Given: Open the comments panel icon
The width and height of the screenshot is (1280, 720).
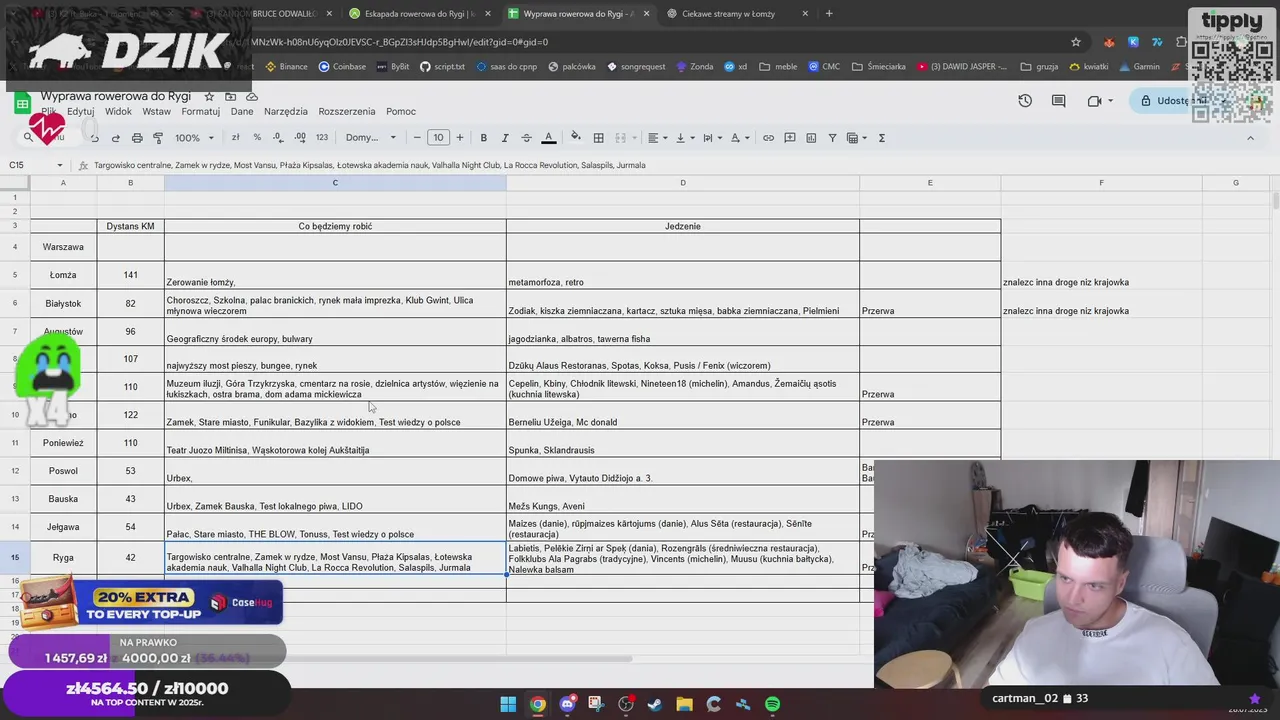Looking at the screenshot, I should 1059,101.
